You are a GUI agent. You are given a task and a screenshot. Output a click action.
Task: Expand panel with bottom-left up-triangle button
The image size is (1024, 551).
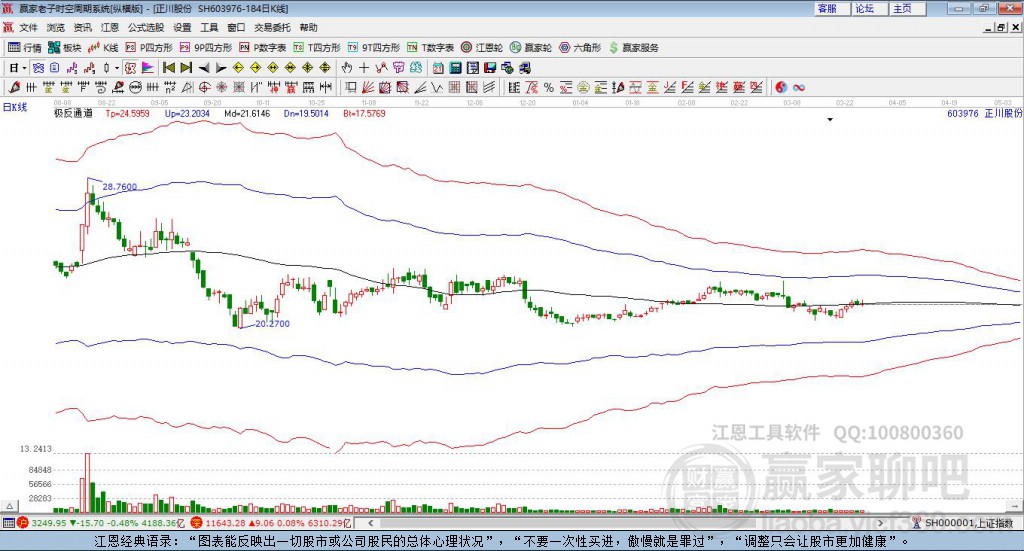point(10,506)
